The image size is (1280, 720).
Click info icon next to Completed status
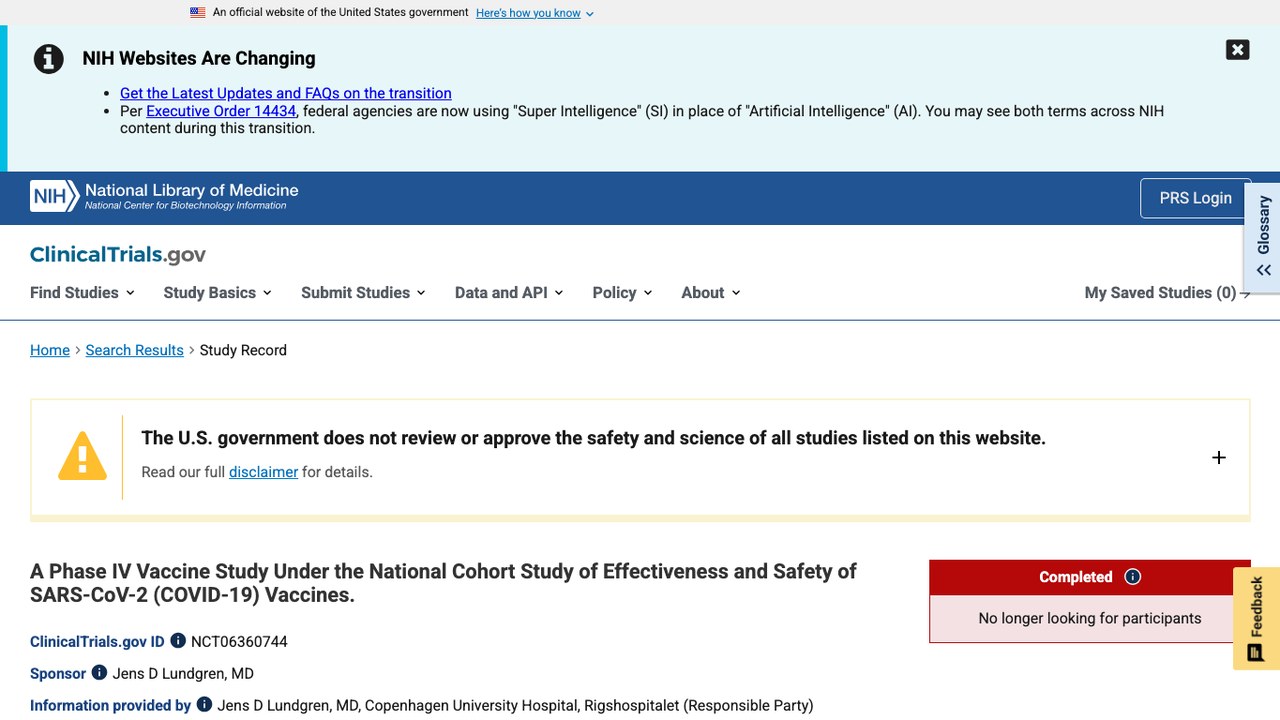(1132, 577)
